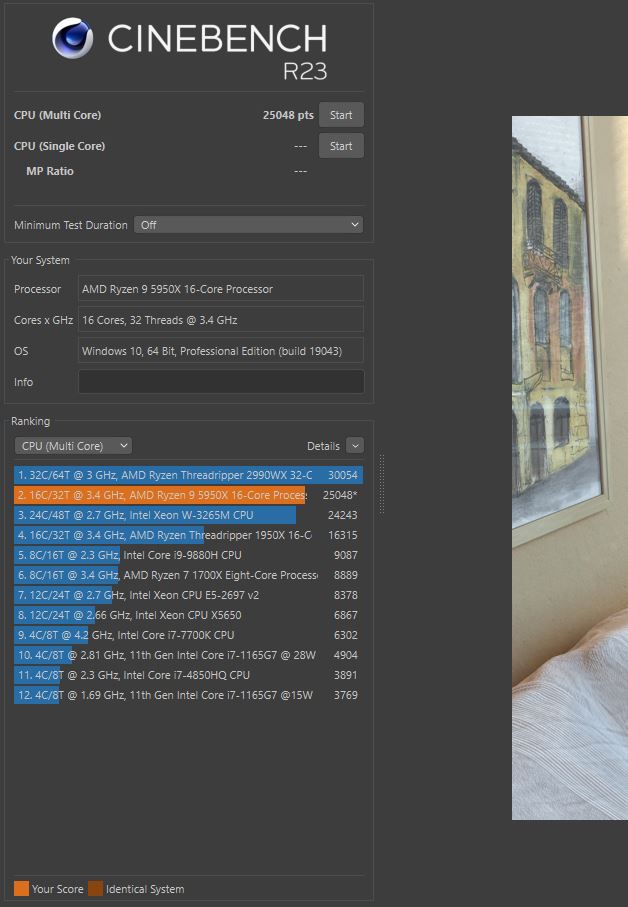The image size is (628, 907).
Task: Click the Cores x GHz field
Action: (x=221, y=319)
